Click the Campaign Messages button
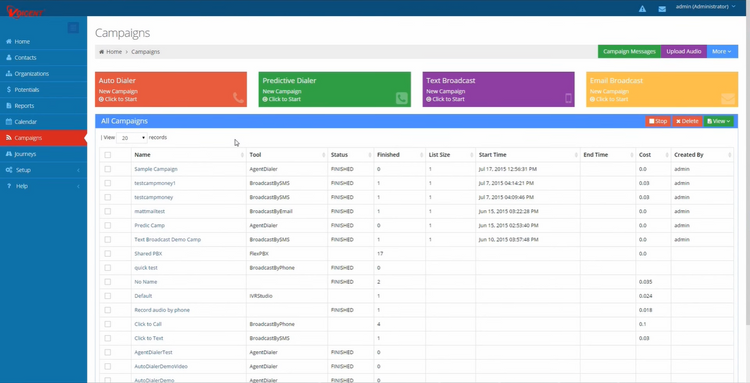The image size is (750, 383). (x=629, y=52)
